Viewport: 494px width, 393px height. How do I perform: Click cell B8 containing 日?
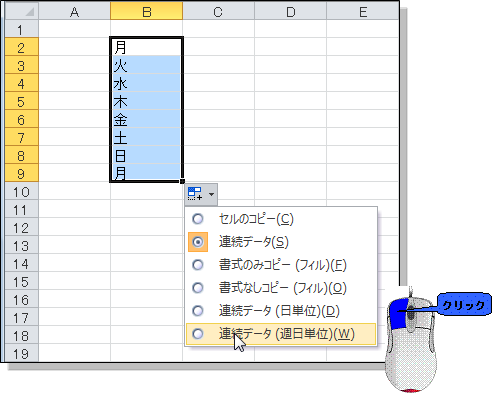pyautogui.click(x=146, y=155)
